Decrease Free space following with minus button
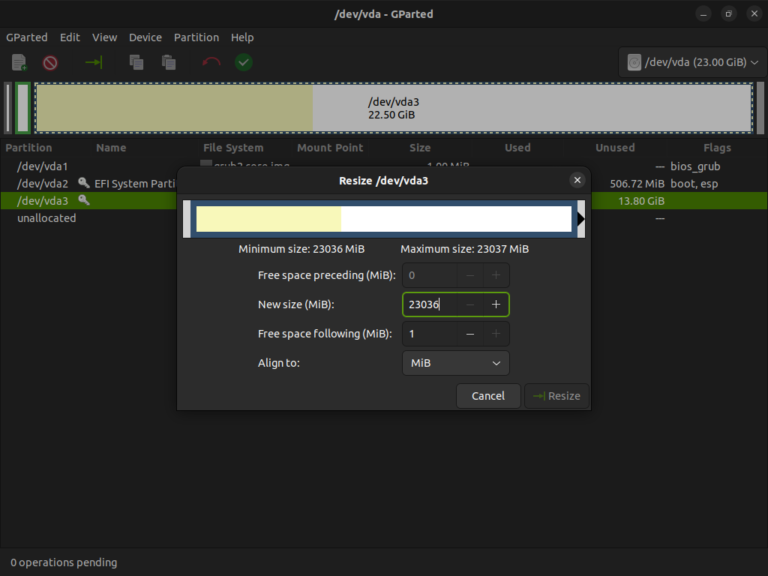This screenshot has height=576, width=768. pos(470,334)
